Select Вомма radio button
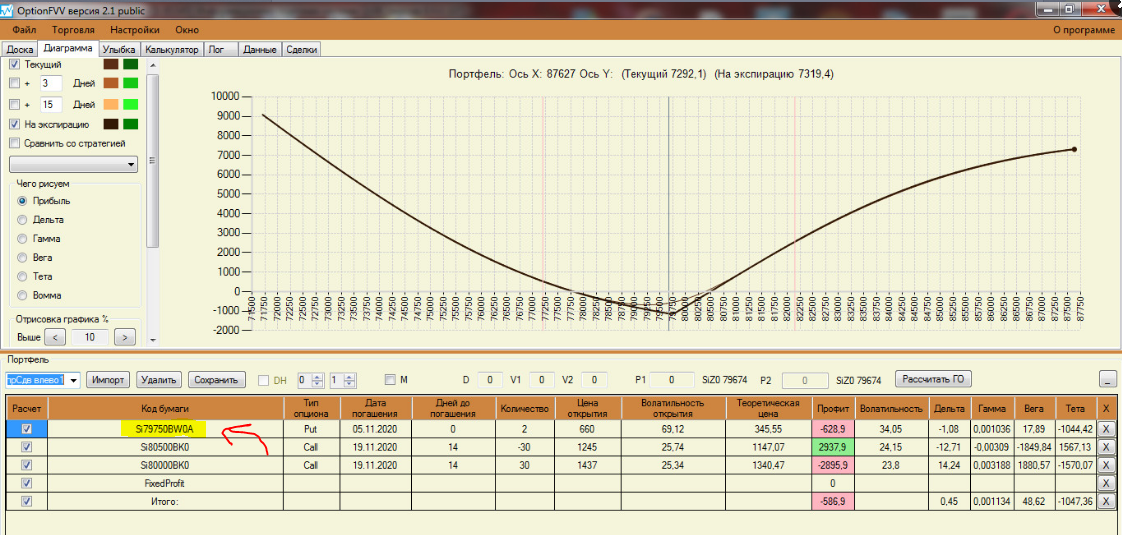Image resolution: width=1122 pixels, height=535 pixels. point(21,295)
